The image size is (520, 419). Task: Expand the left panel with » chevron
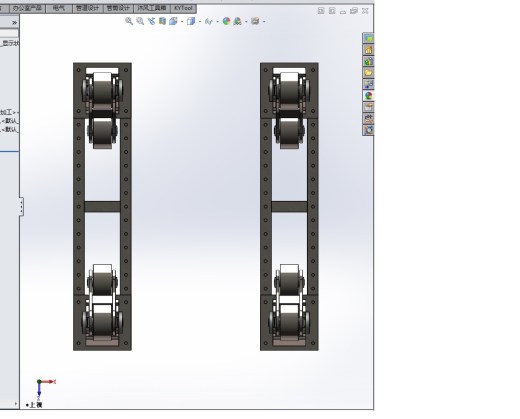tap(14, 23)
